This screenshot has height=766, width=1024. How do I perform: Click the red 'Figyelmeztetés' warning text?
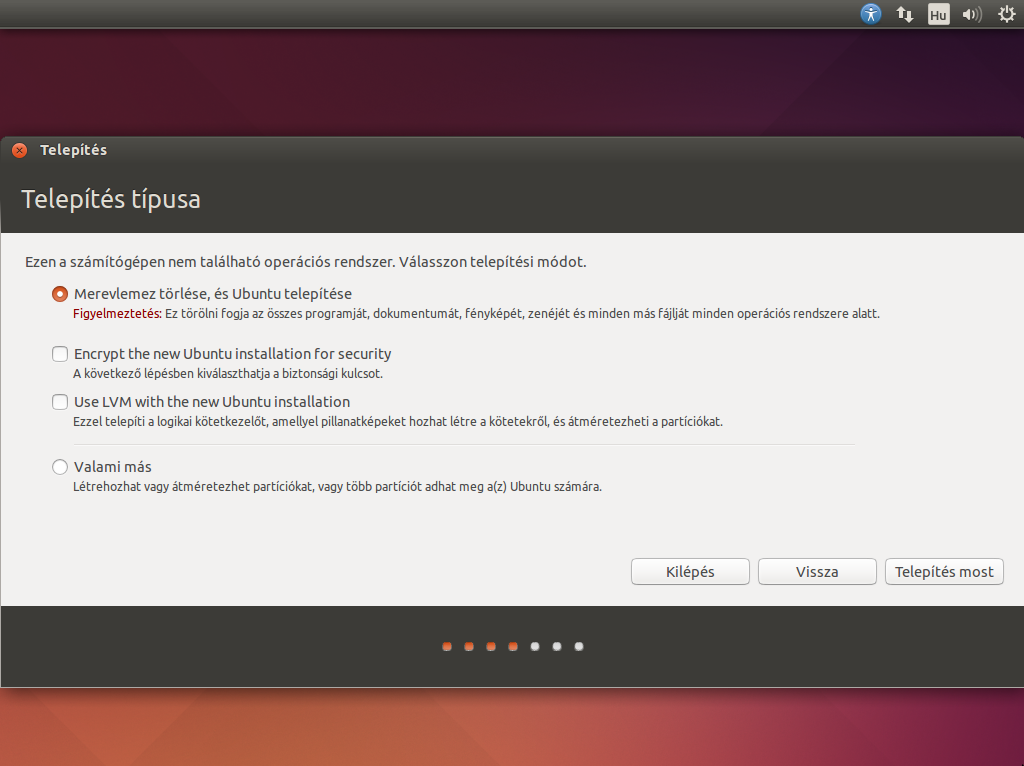(x=117, y=313)
